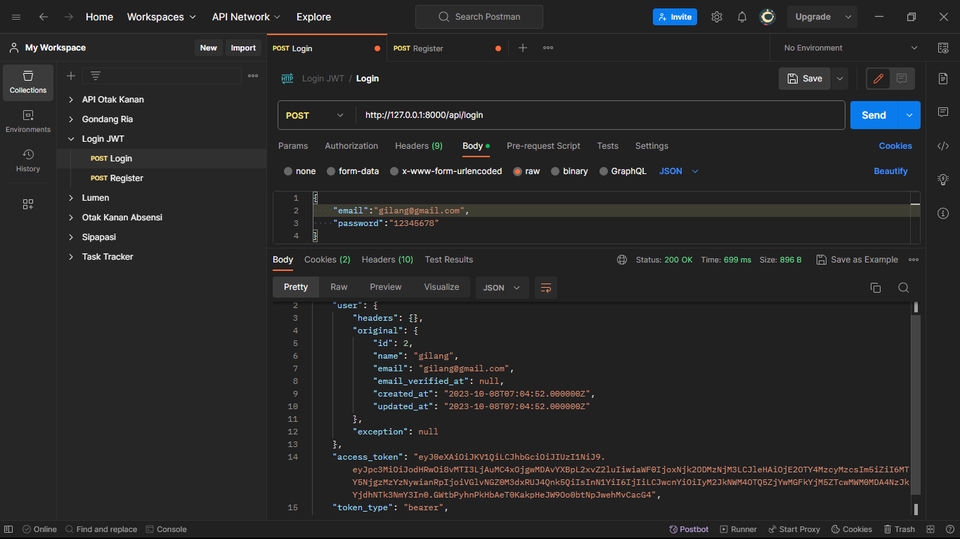Open Environments in the left sidebar

pos(28,121)
